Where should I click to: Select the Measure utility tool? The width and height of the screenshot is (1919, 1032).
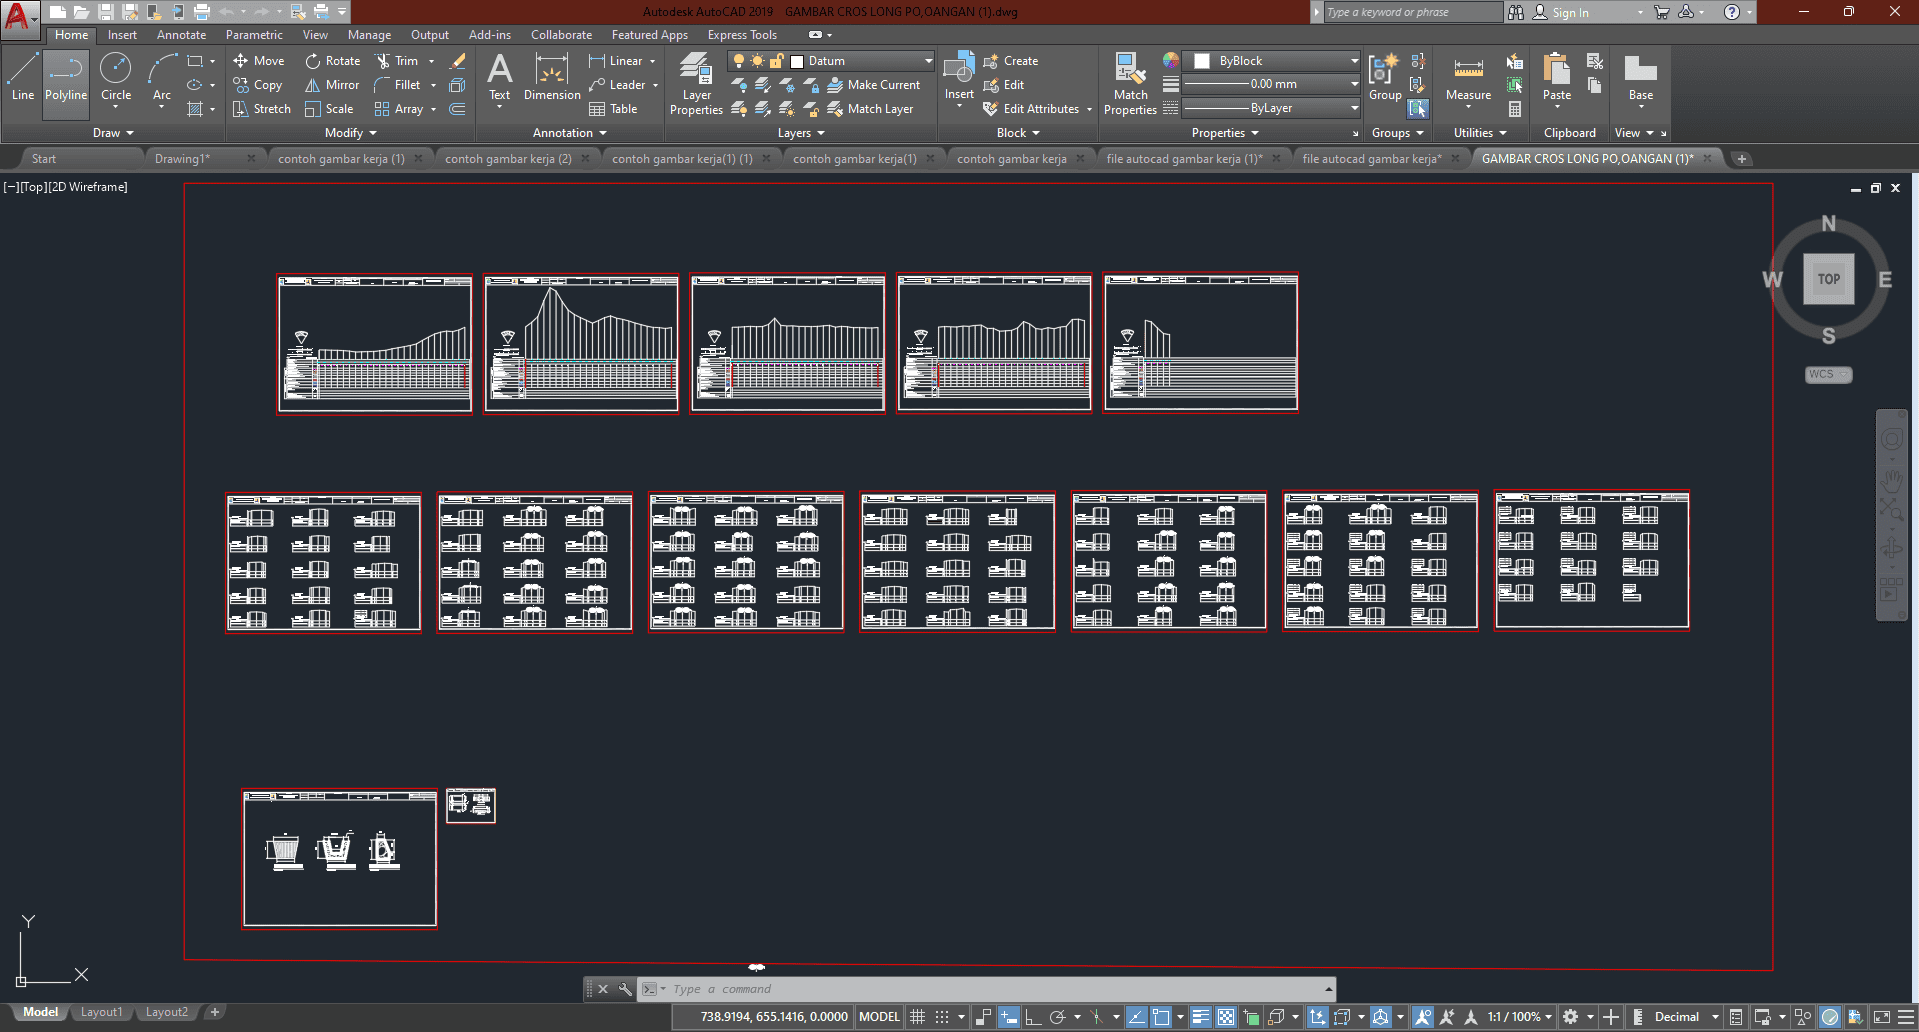point(1468,78)
